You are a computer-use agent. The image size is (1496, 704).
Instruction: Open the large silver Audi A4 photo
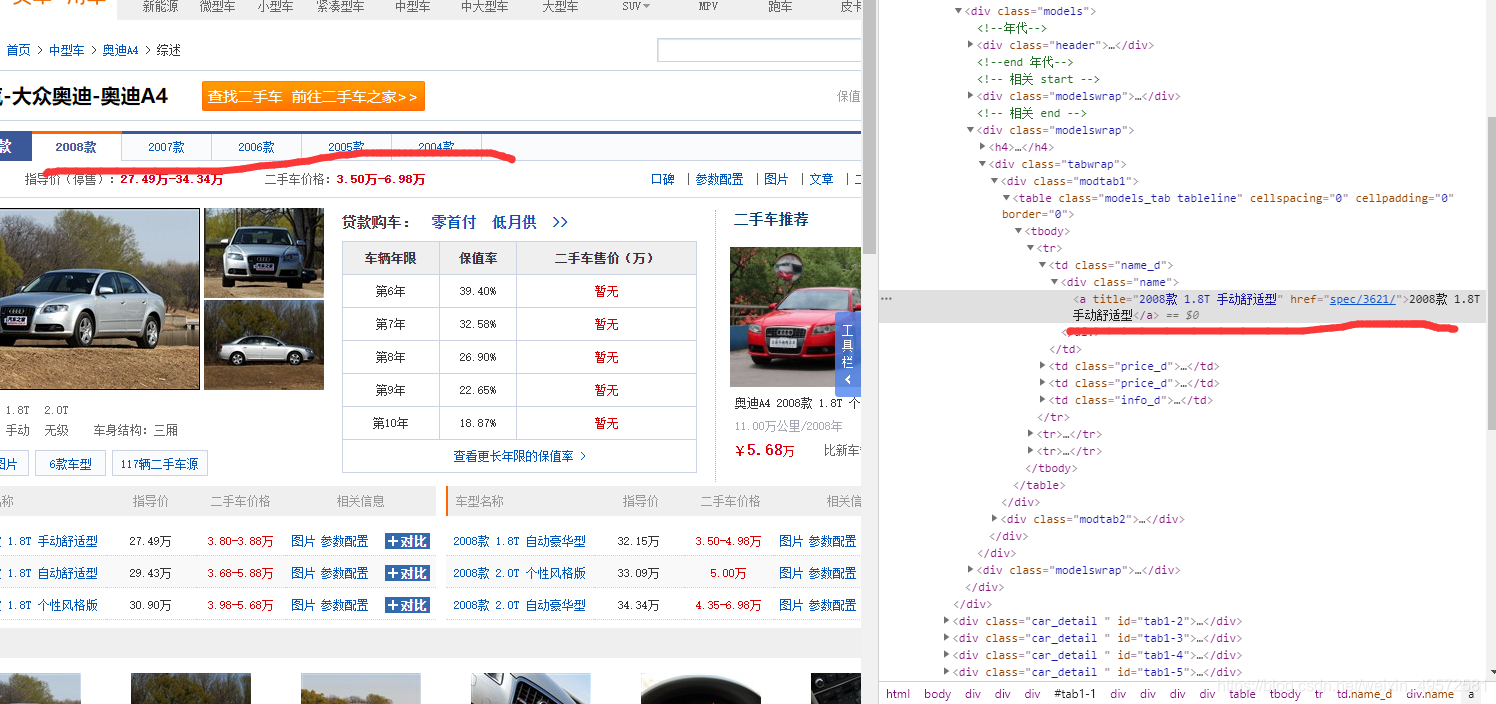point(99,300)
